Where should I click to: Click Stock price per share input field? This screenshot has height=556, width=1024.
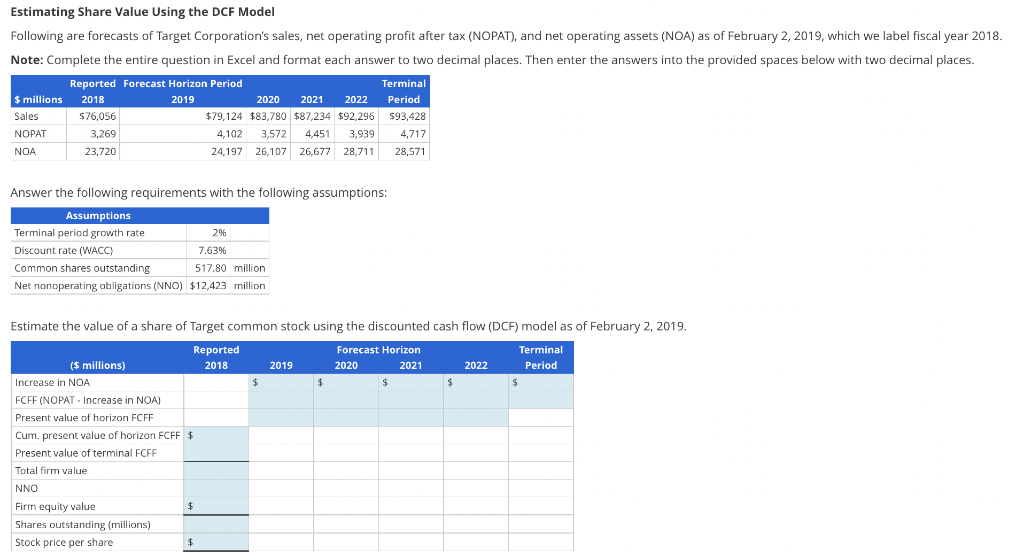[216, 542]
